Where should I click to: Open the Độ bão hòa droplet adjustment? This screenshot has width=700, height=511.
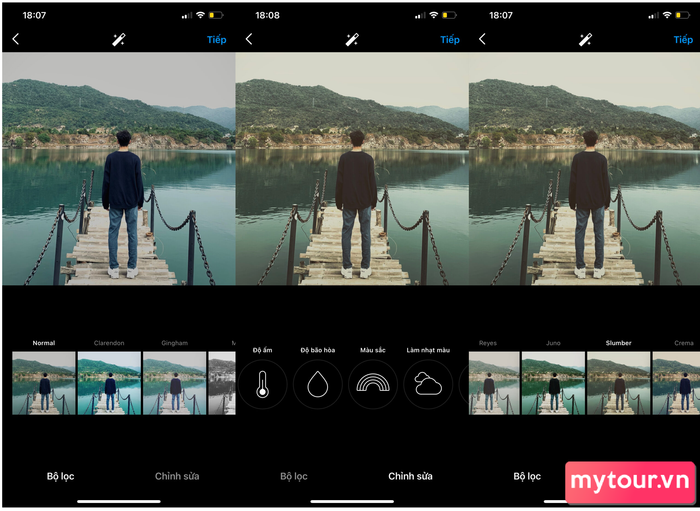[317, 384]
